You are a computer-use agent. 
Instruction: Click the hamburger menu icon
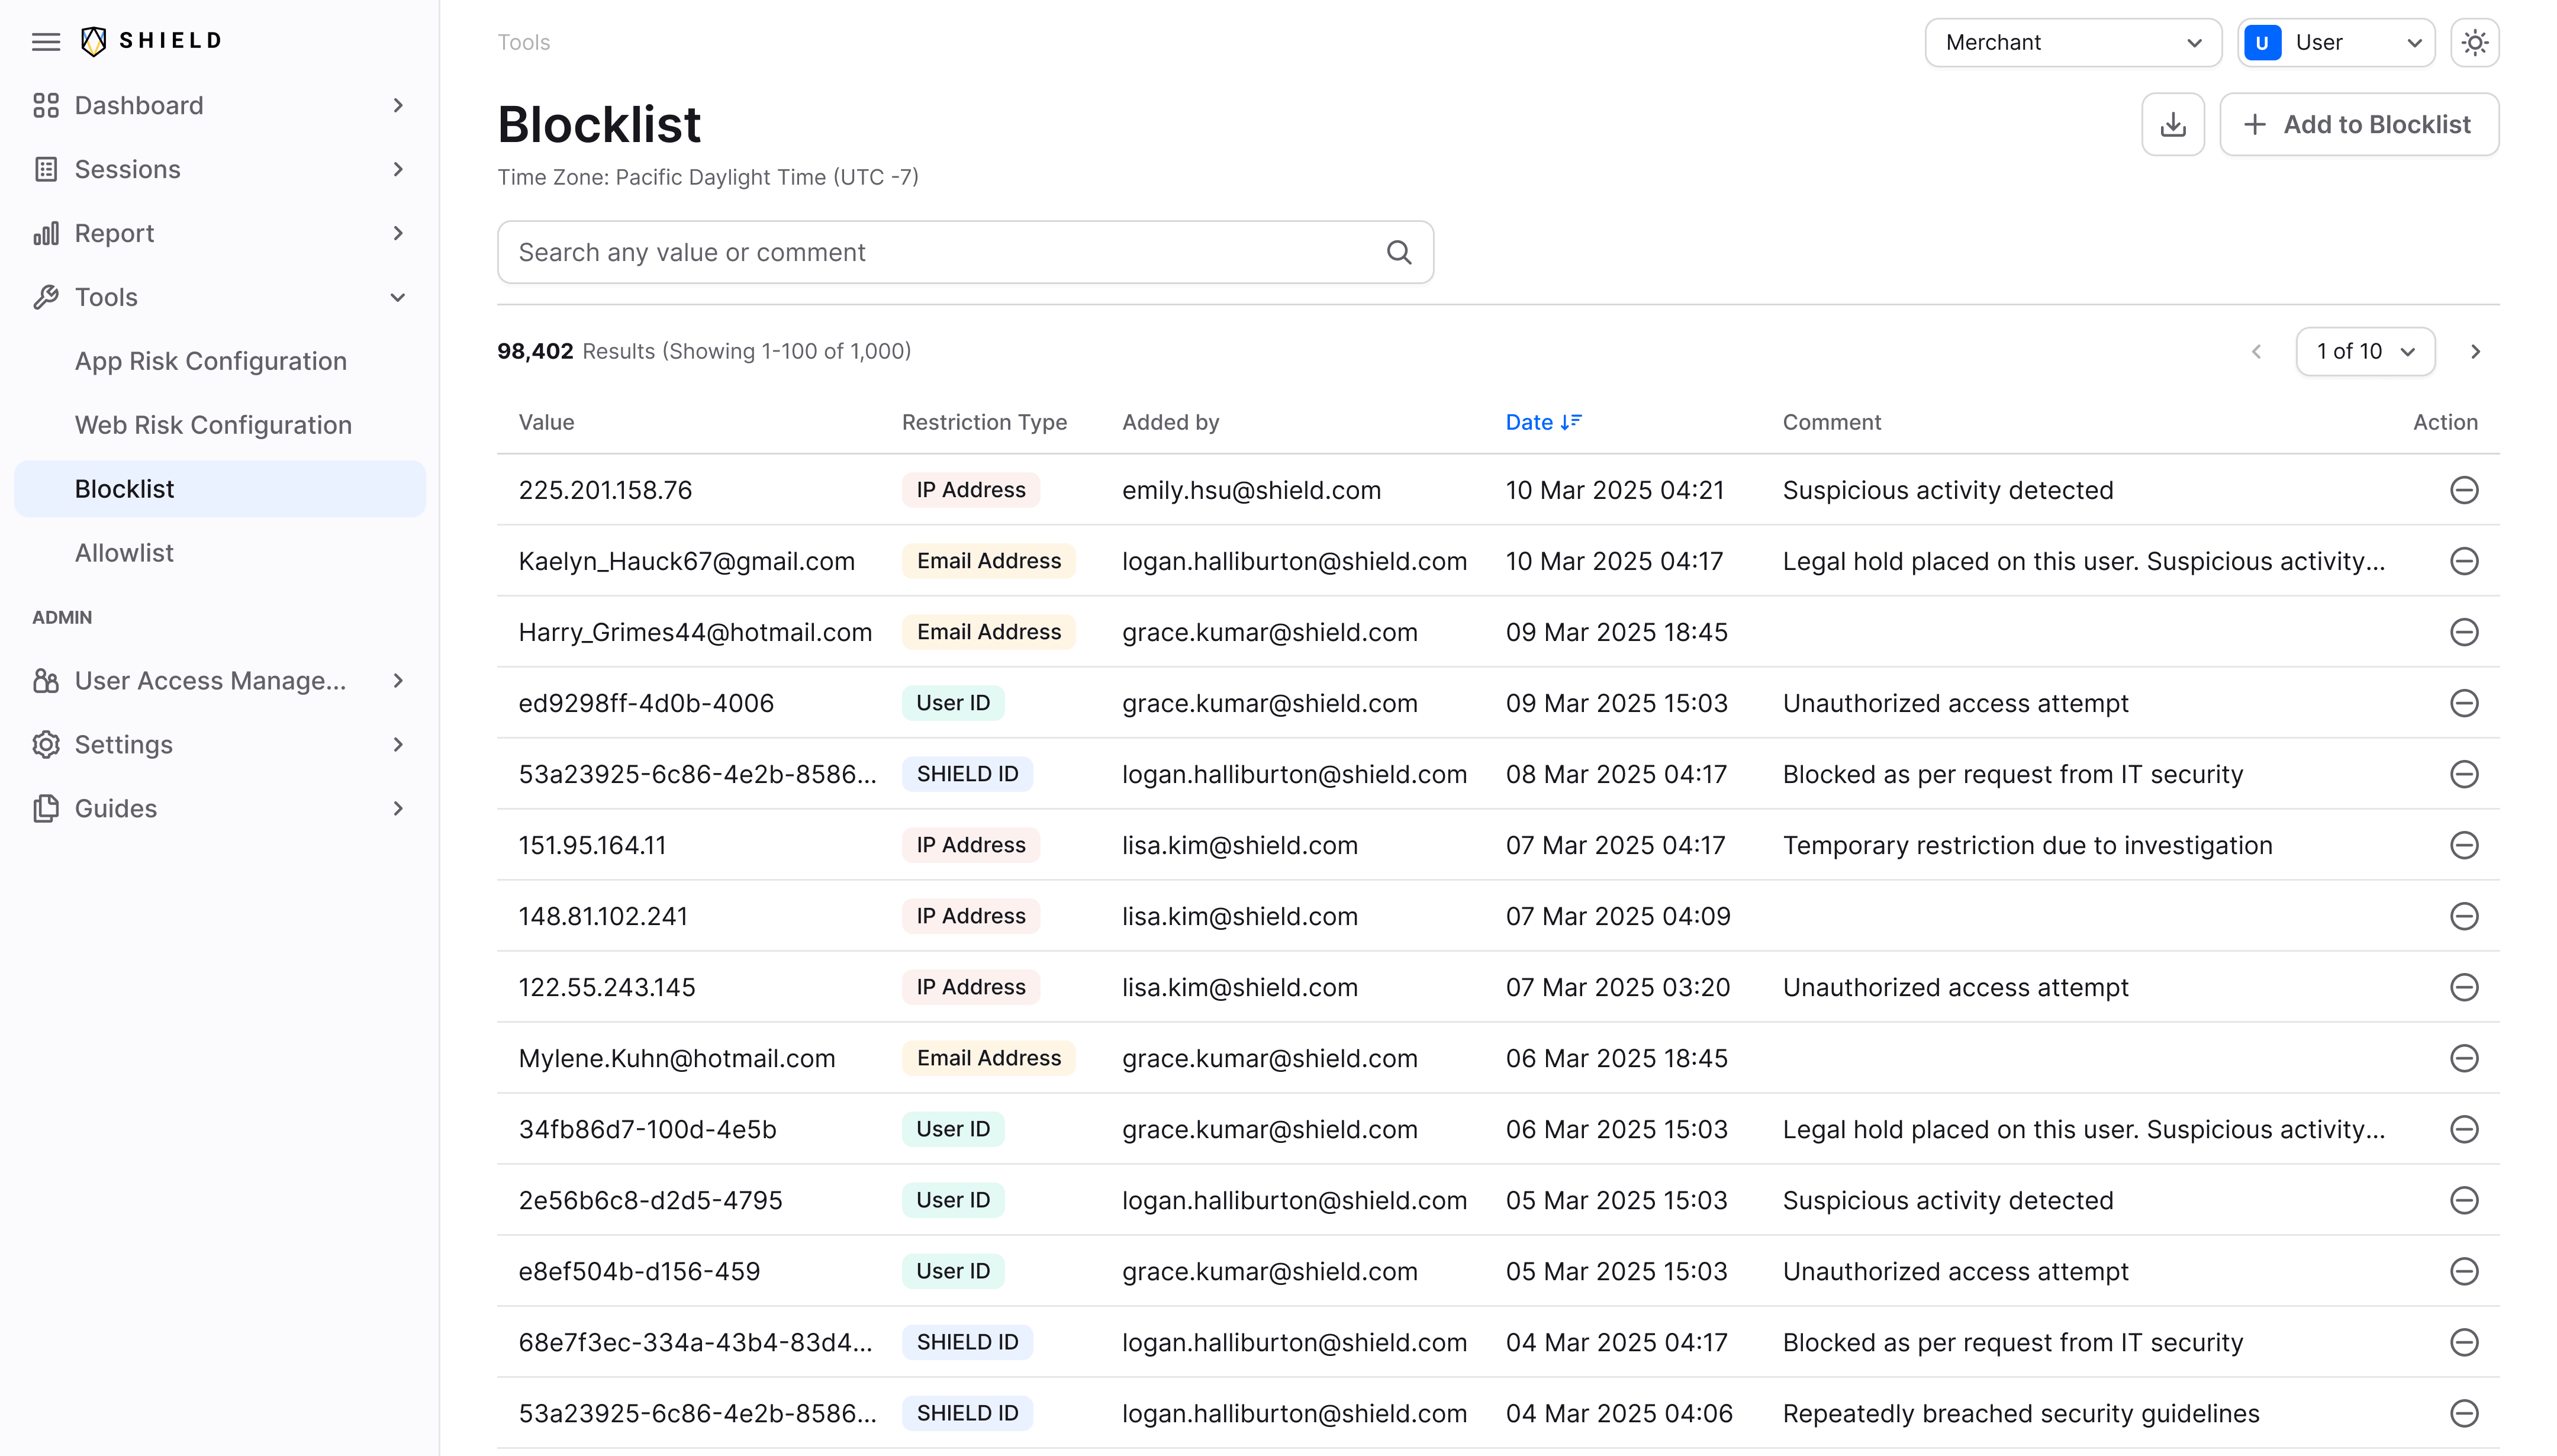point(46,41)
